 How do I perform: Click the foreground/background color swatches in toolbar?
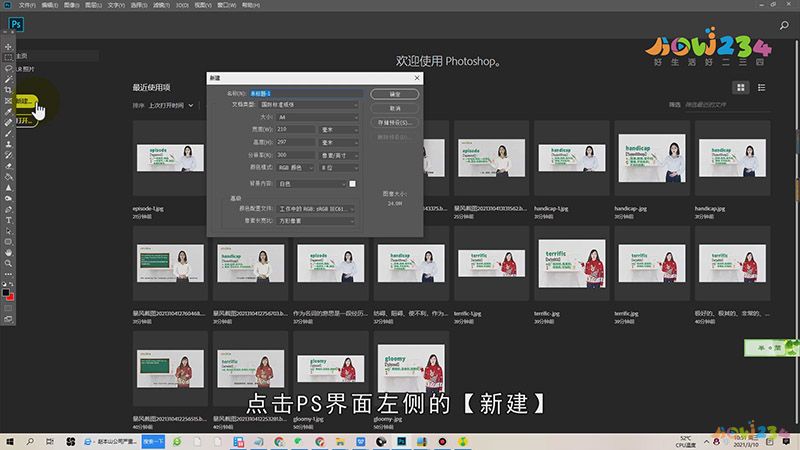[x=8, y=294]
